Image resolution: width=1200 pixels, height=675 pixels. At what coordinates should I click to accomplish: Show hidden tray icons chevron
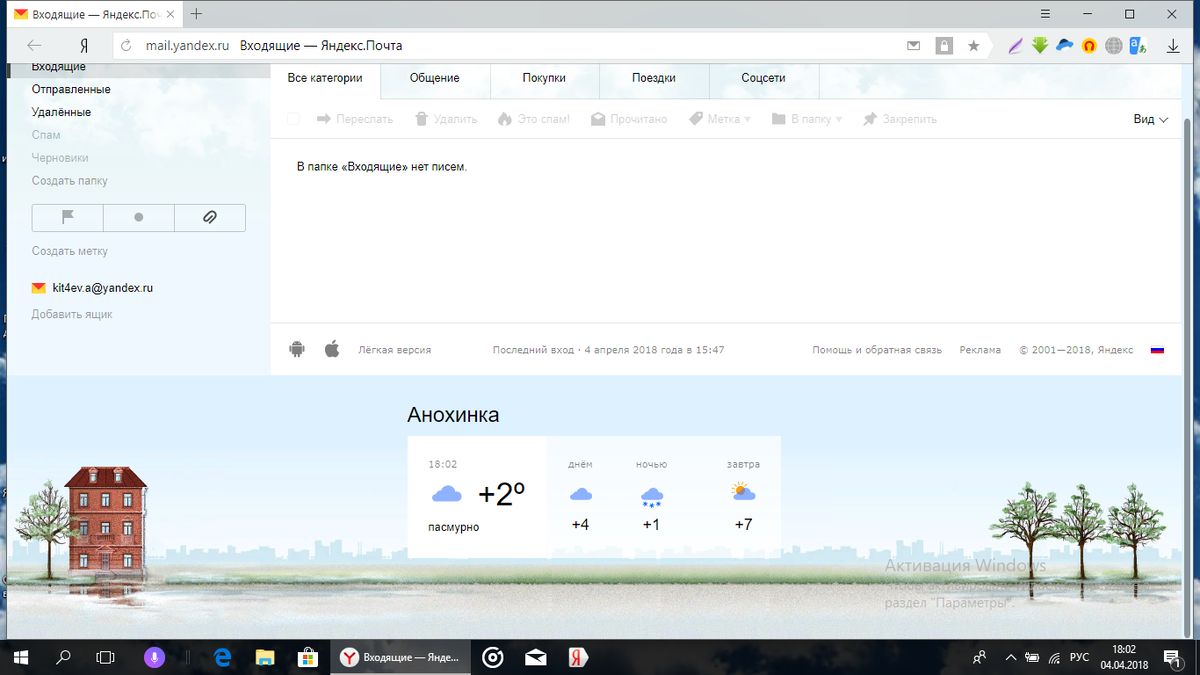coord(1009,657)
